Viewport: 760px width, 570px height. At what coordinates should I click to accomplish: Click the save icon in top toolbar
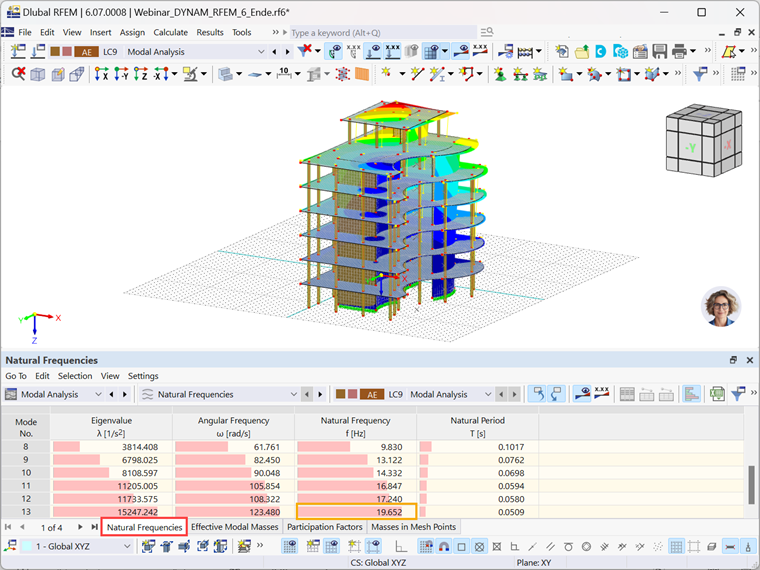pyautogui.click(x=660, y=51)
